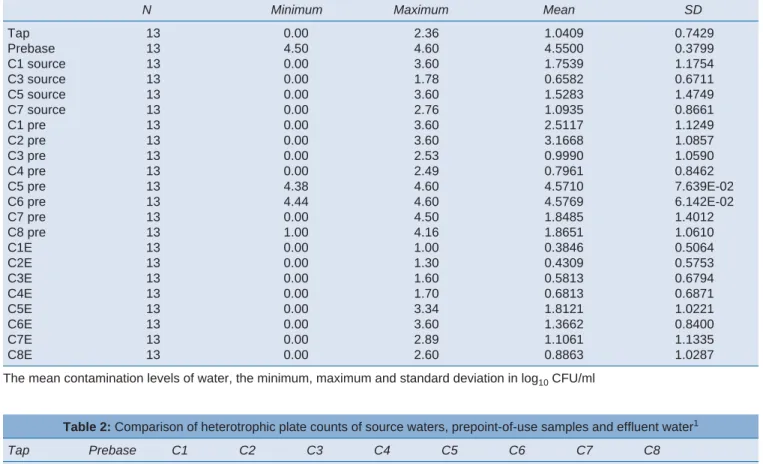Click the 'C7E' row label
Viewport: 763px width, 464px height.
[20, 339]
